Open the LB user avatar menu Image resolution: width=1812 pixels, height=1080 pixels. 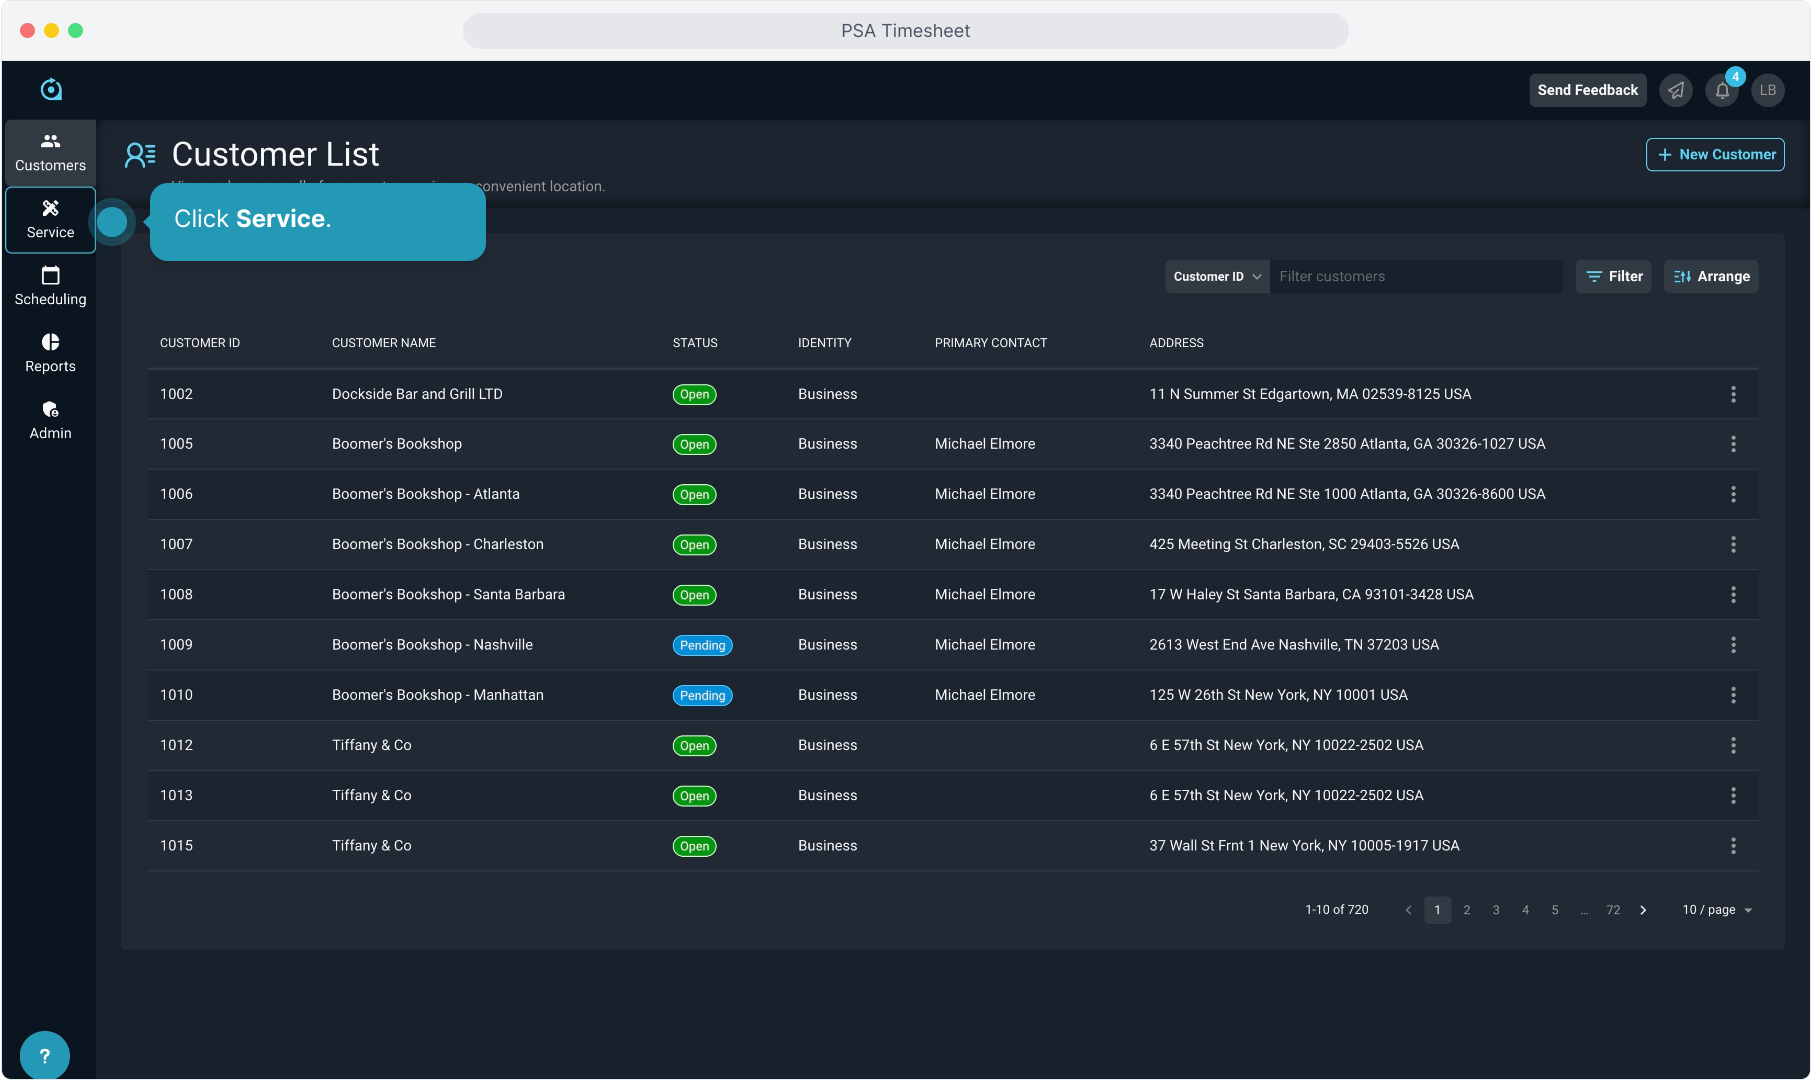click(1768, 90)
